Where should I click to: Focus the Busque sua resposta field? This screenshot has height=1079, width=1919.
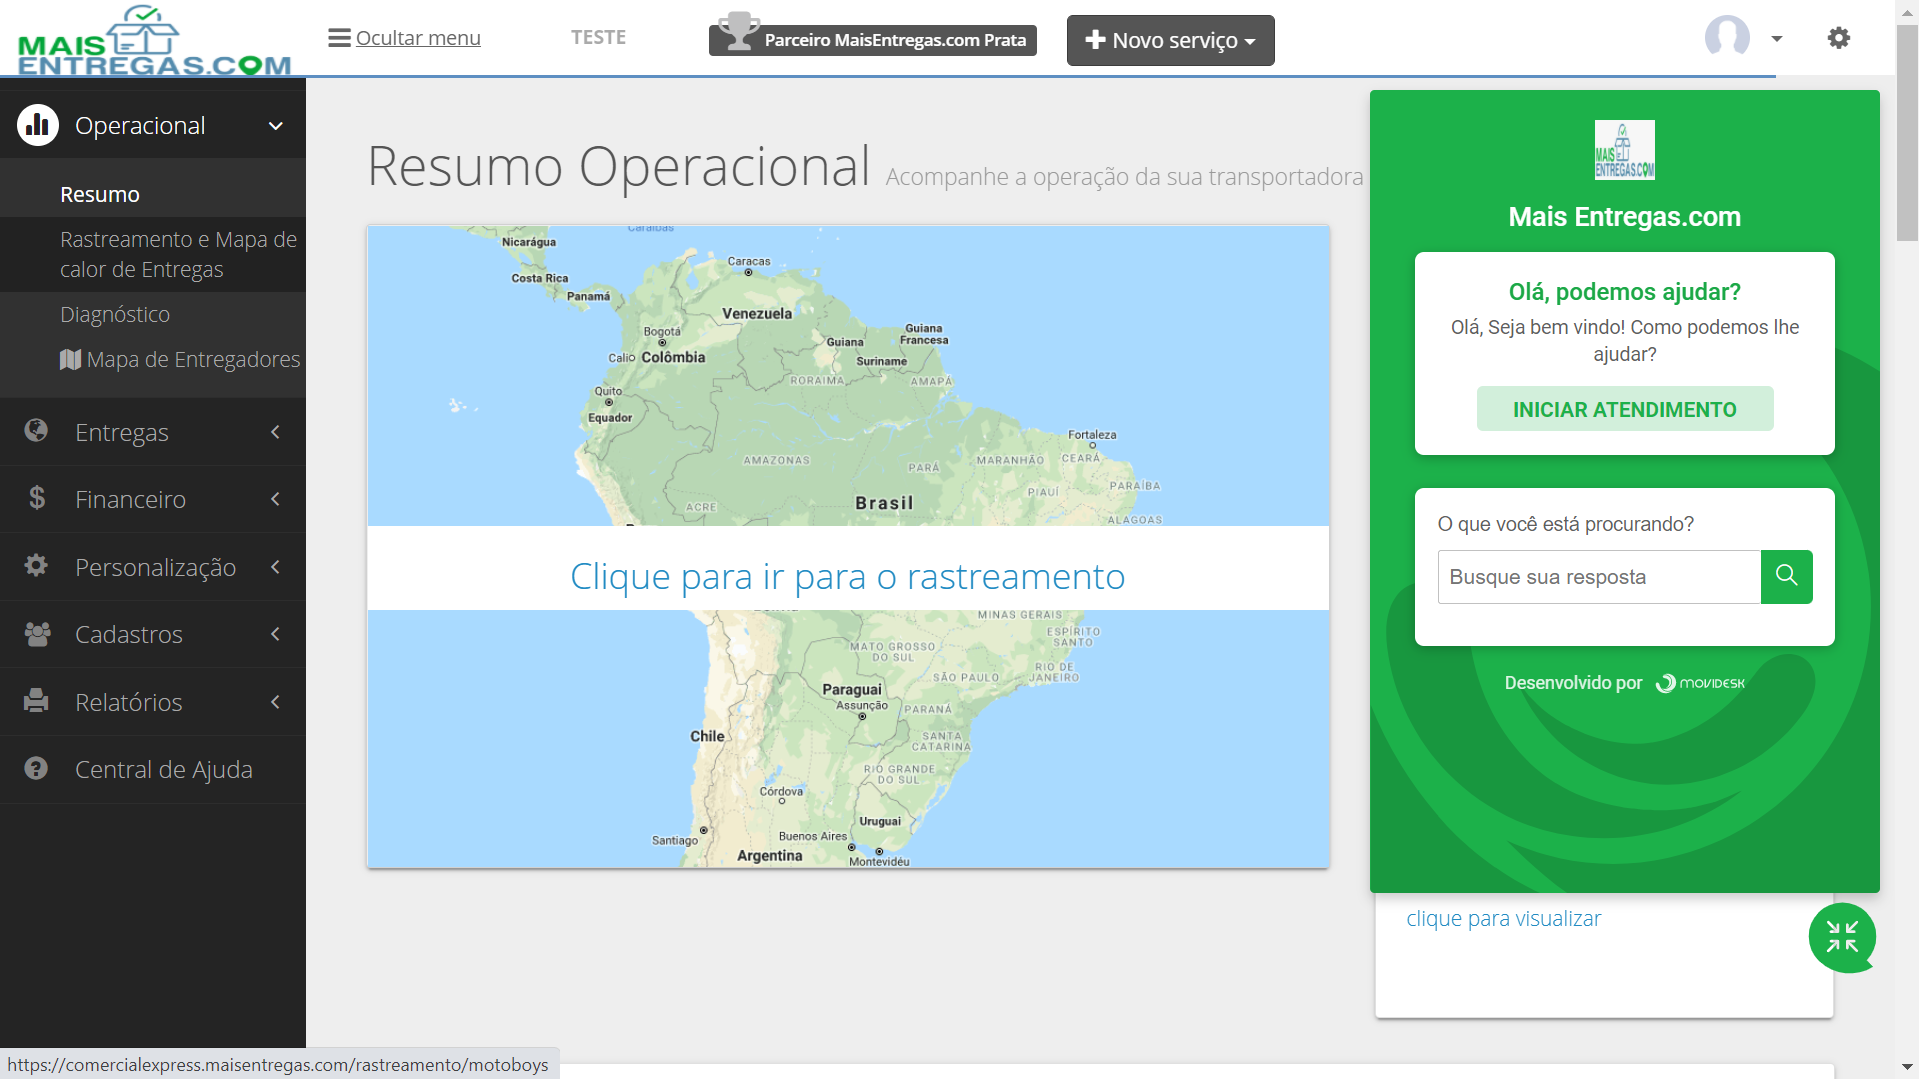(x=1599, y=577)
